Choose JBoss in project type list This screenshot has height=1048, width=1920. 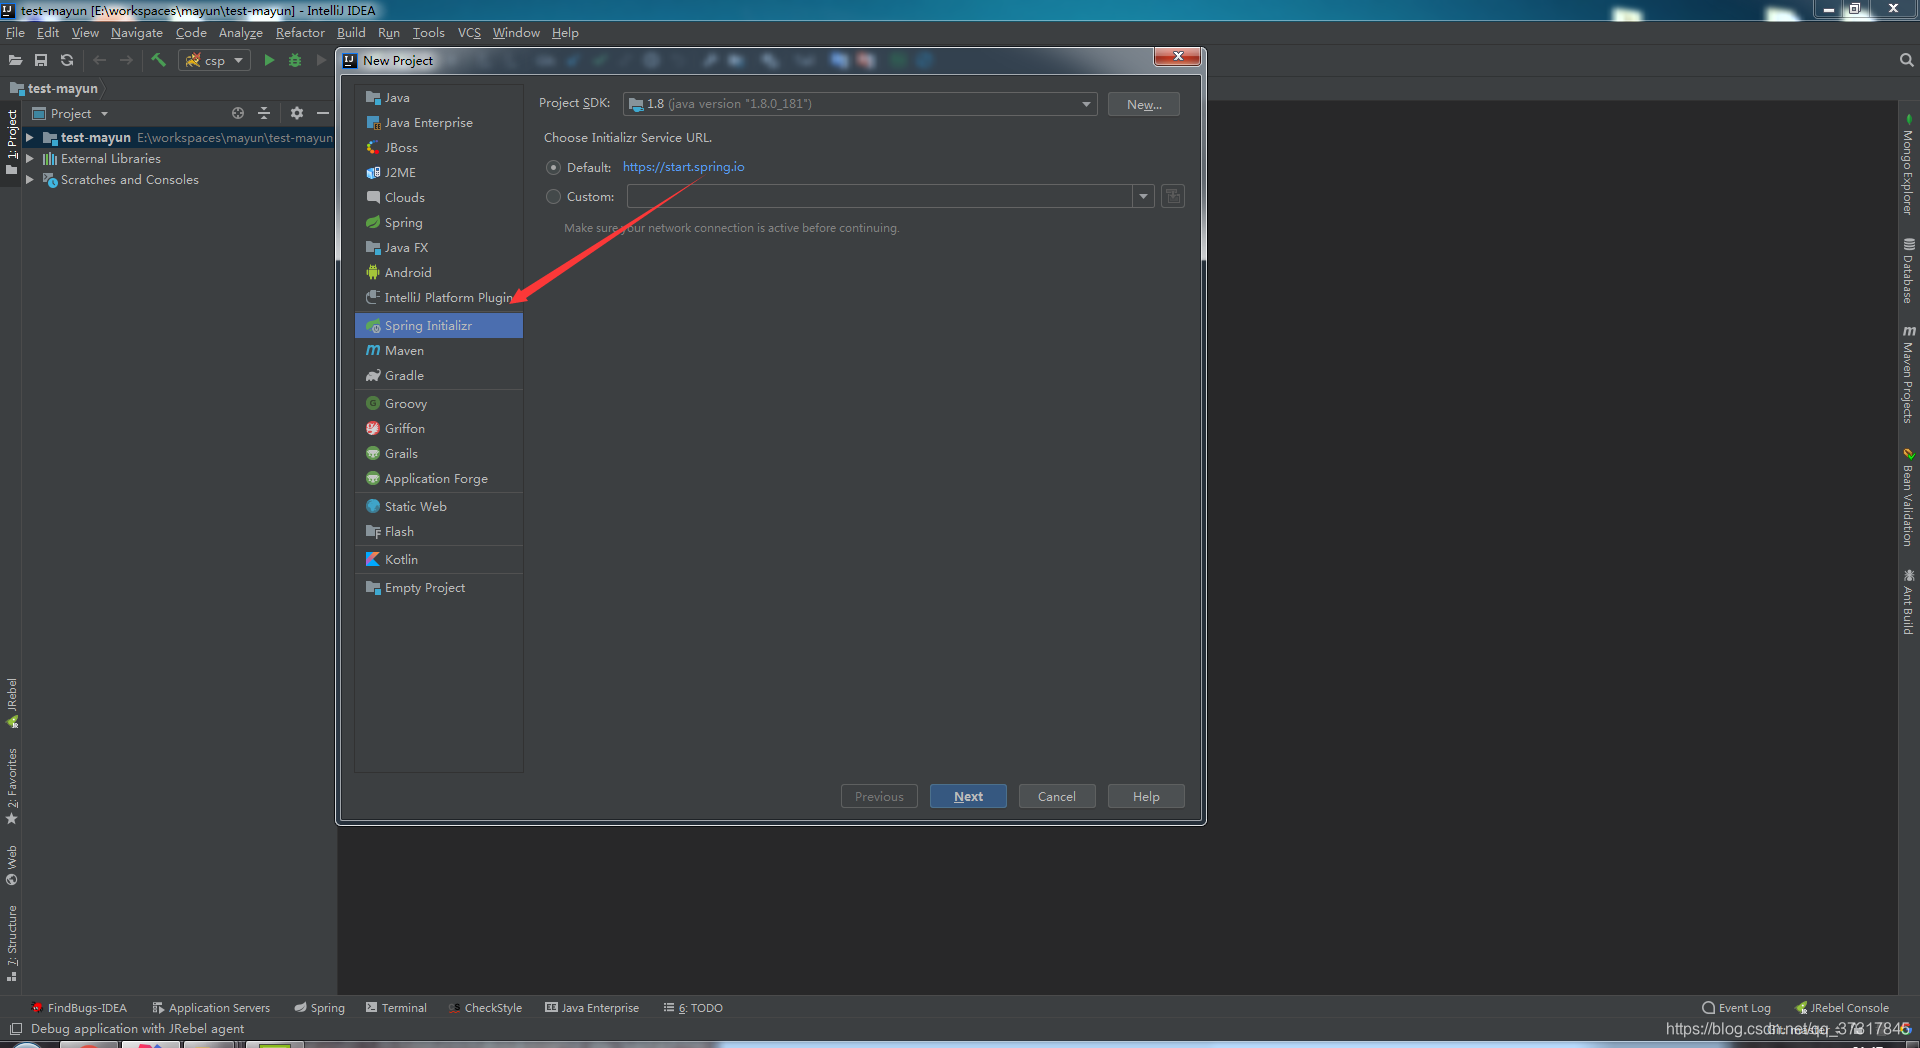point(439,147)
